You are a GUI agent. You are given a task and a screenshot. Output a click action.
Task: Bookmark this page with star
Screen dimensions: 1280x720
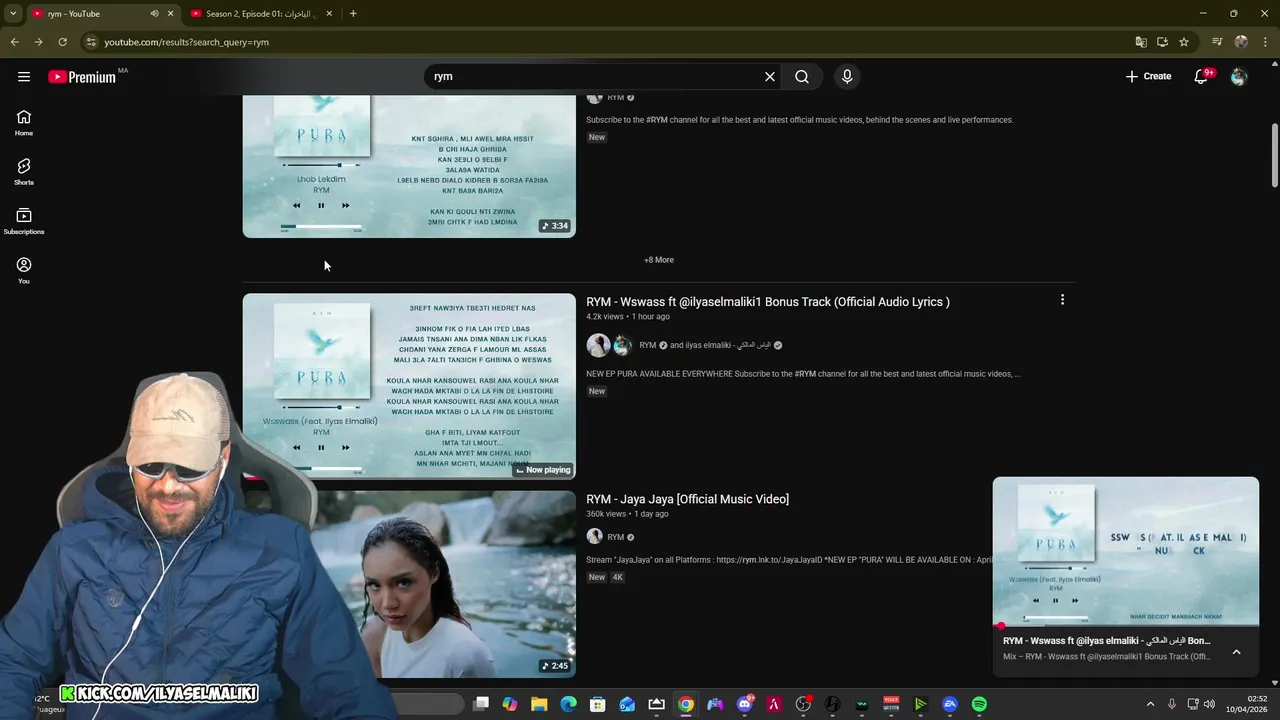click(x=1184, y=42)
